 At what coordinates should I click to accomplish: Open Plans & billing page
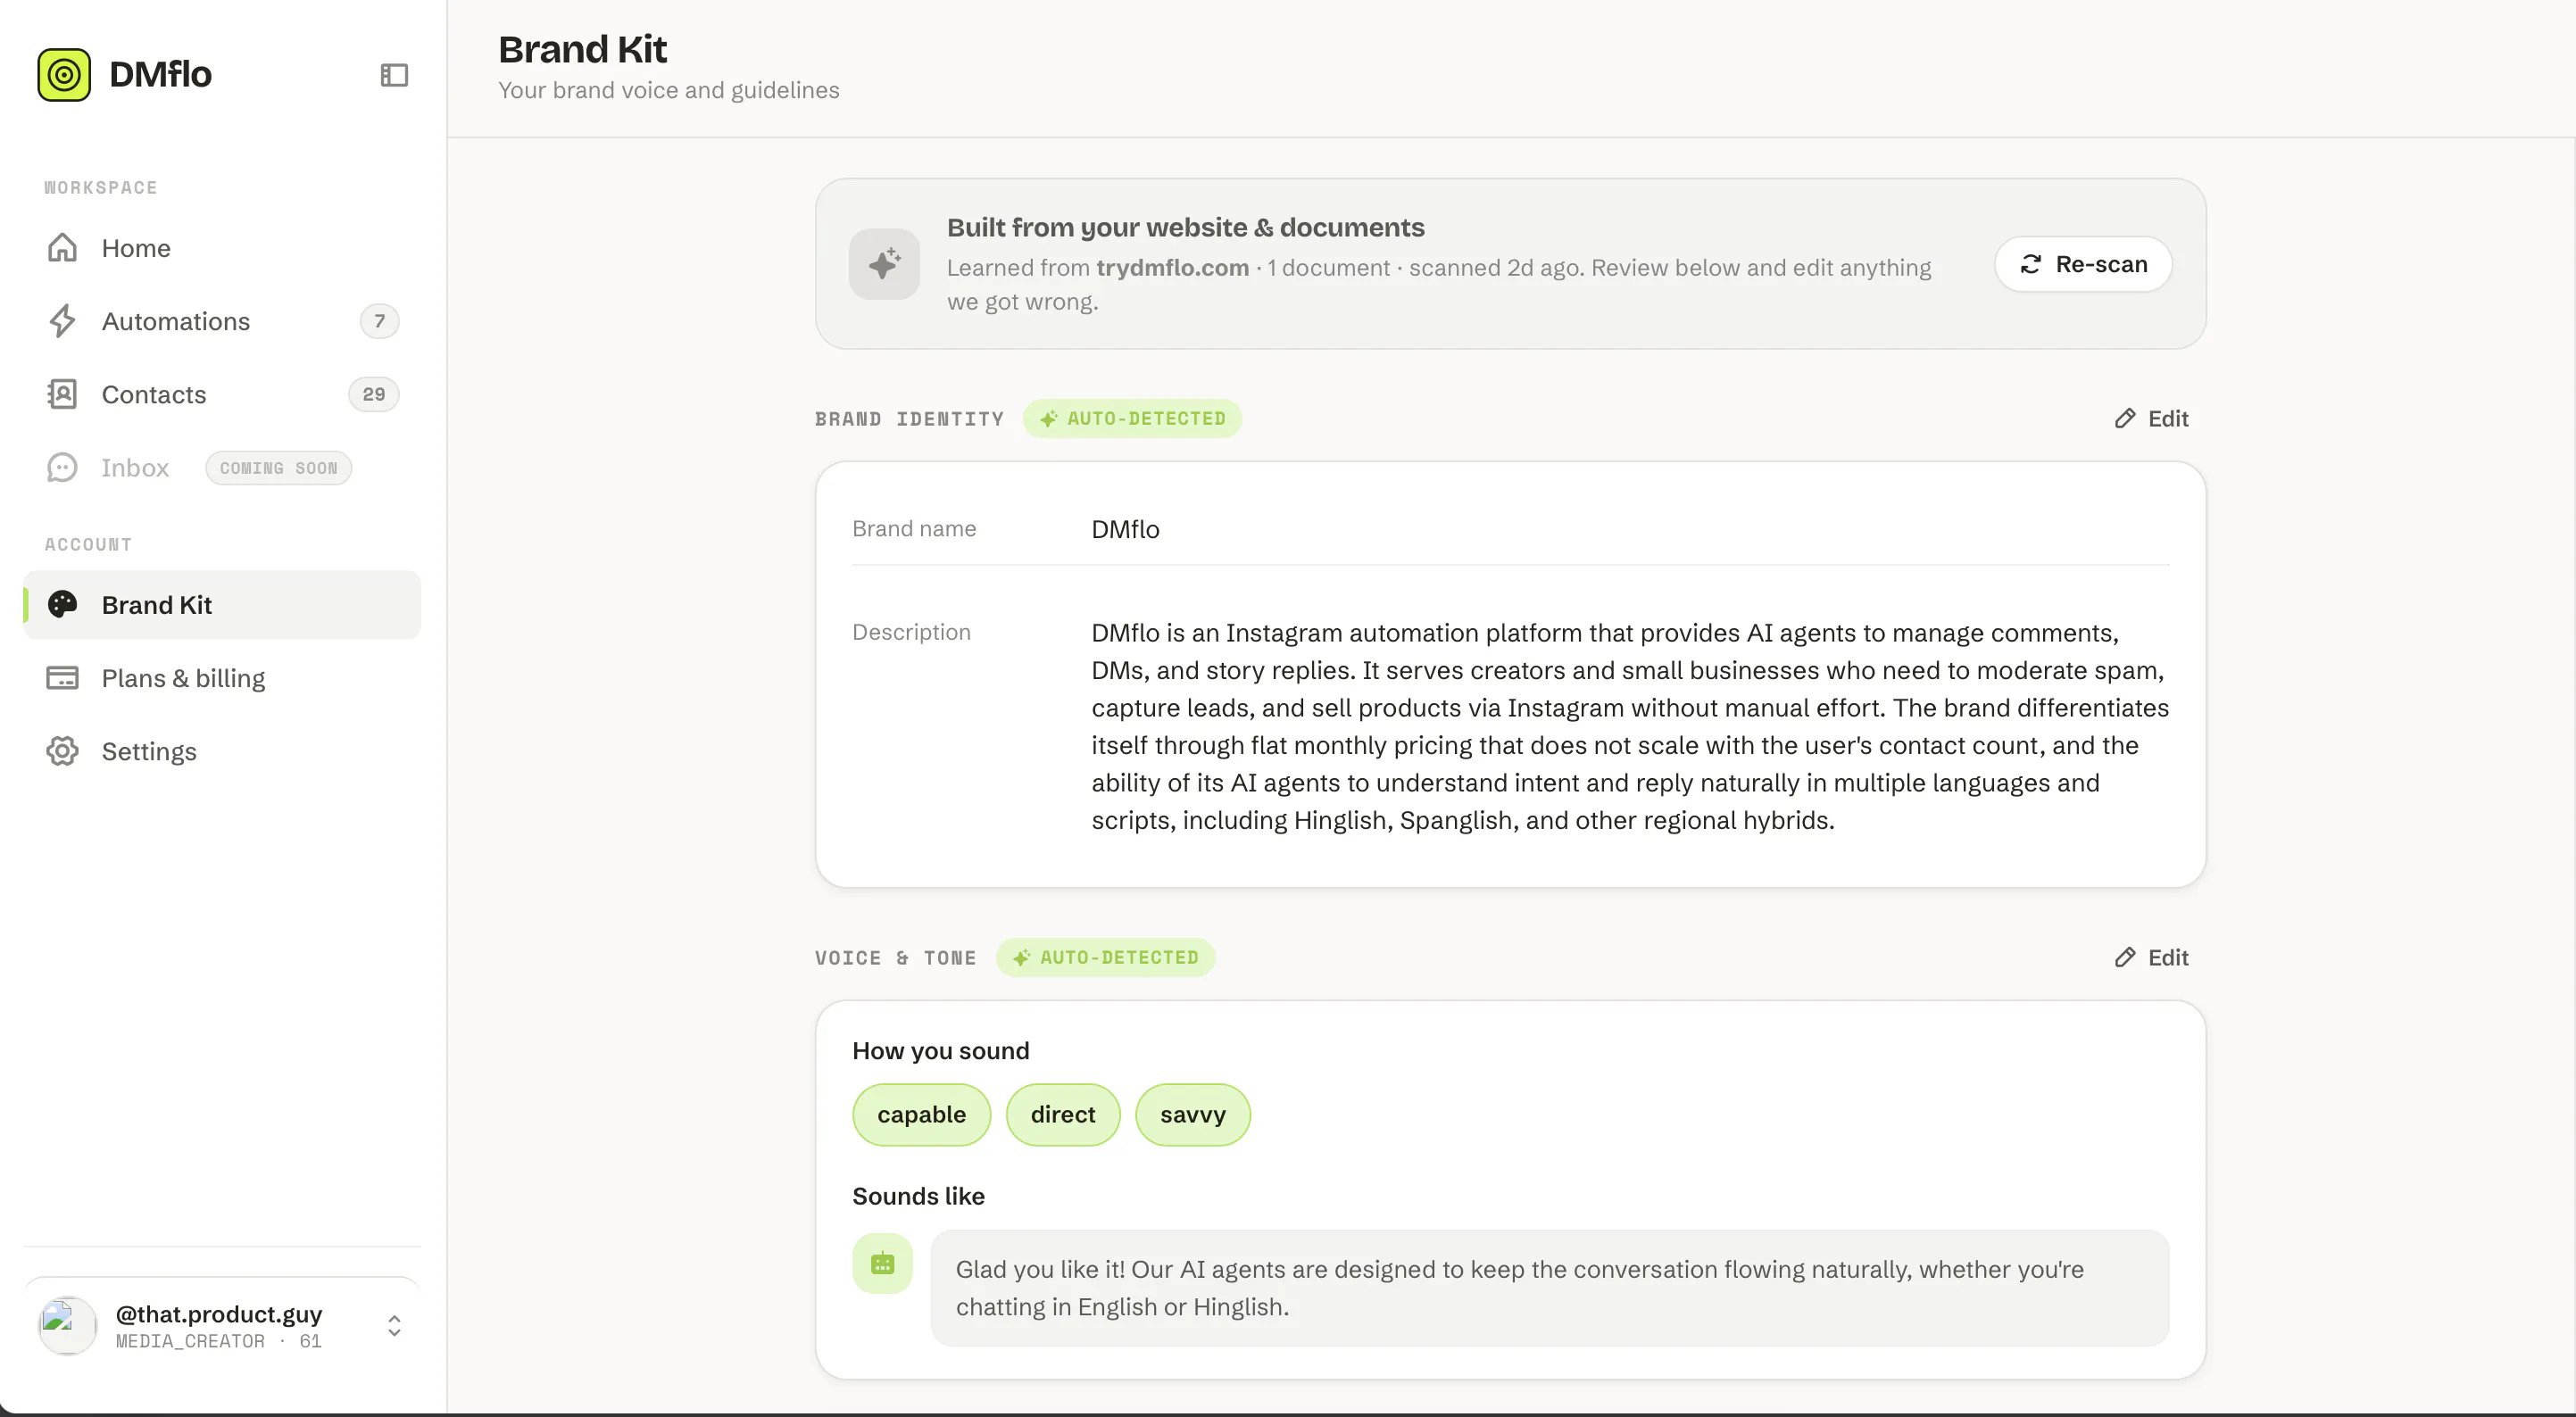coord(222,678)
